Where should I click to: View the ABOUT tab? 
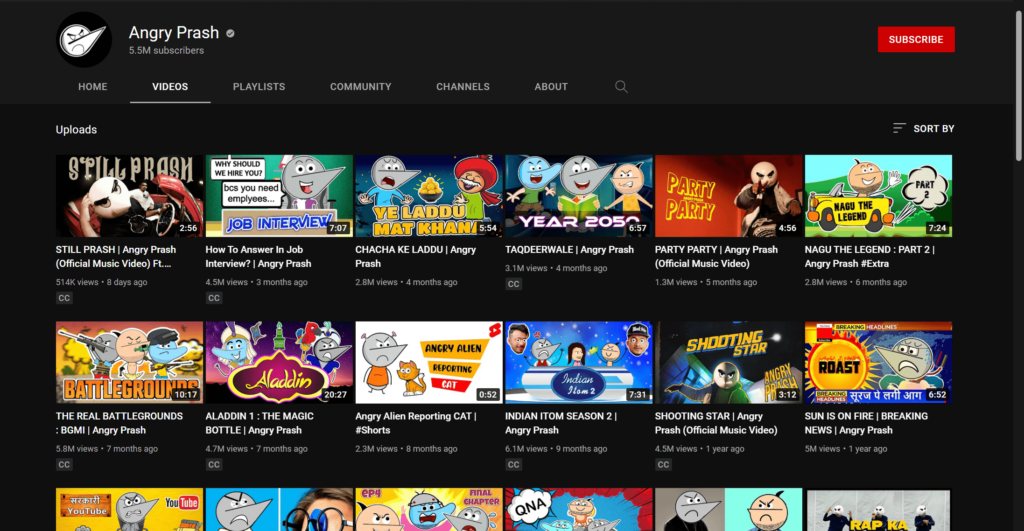tap(551, 86)
